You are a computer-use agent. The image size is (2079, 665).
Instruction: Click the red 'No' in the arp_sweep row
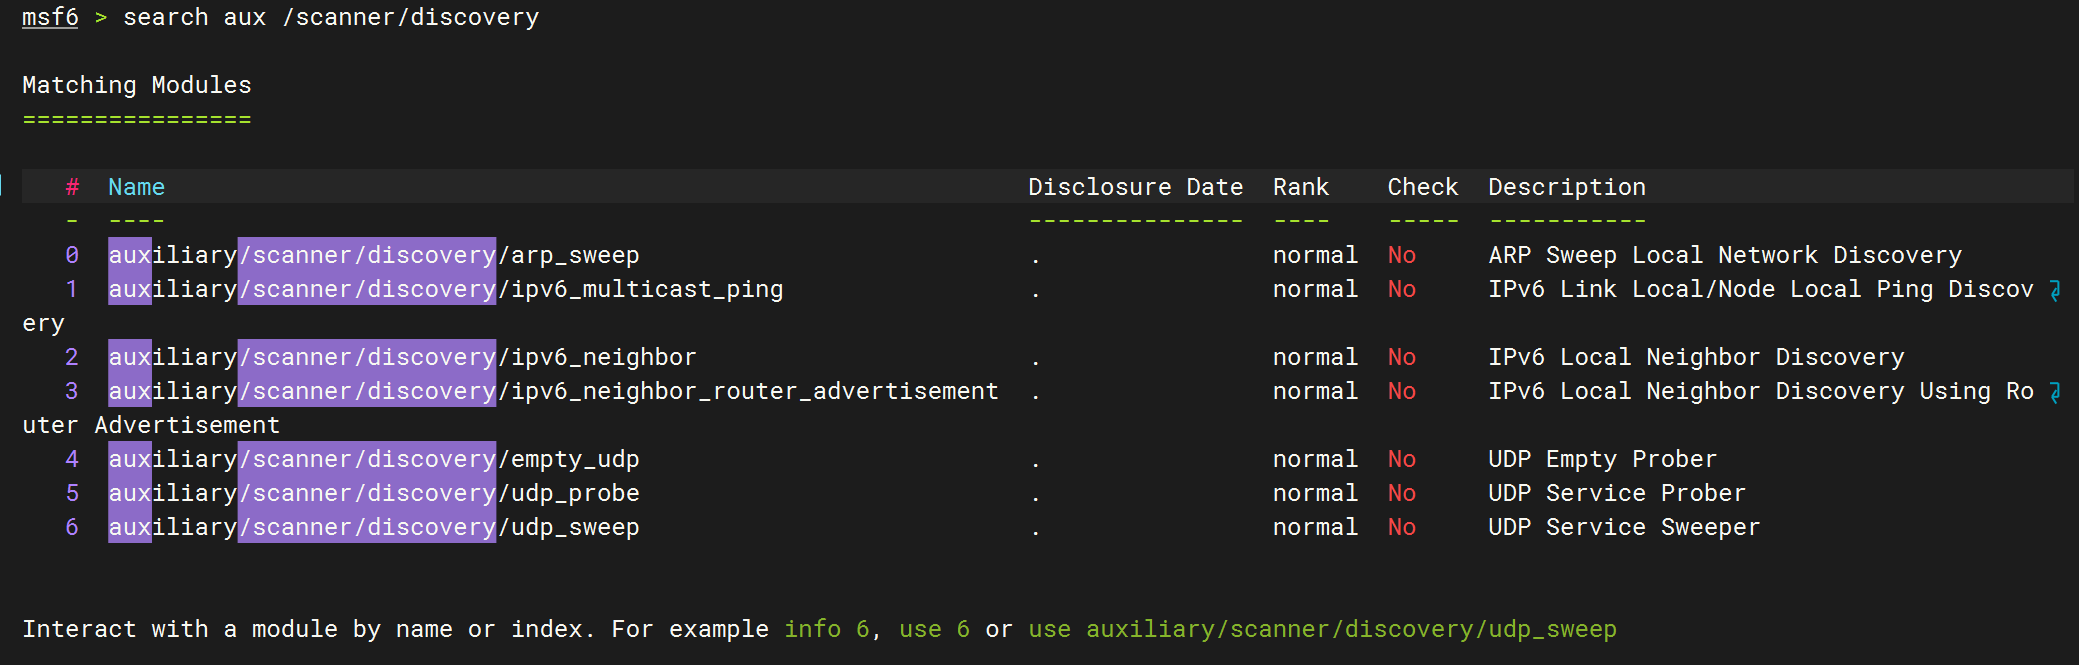1402,255
